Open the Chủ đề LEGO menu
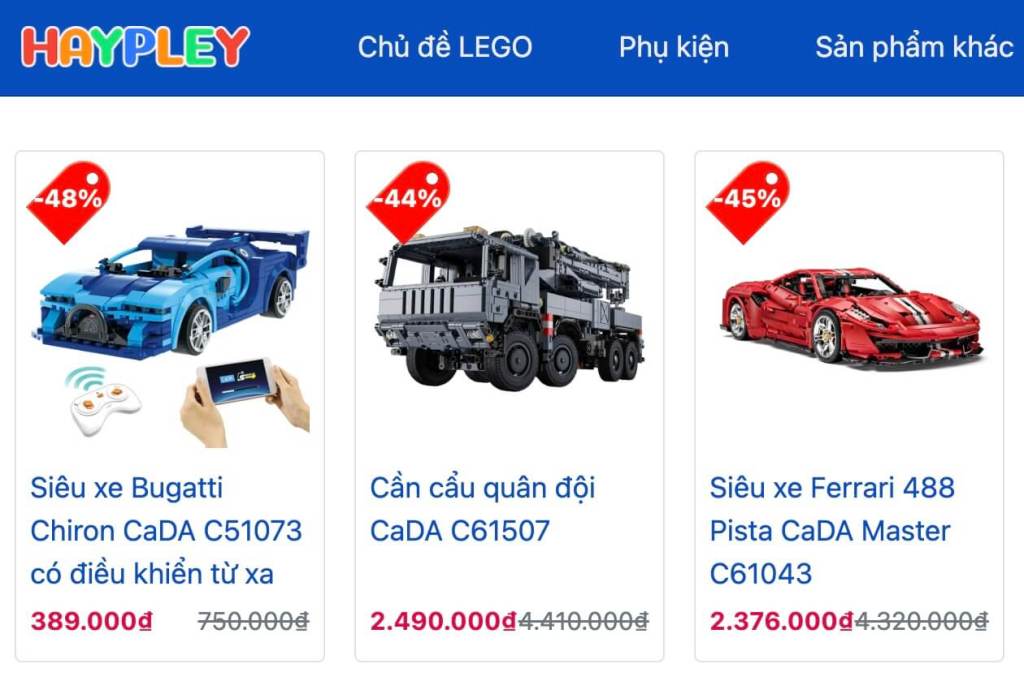The height and width of the screenshot is (677, 1024). 445,48
